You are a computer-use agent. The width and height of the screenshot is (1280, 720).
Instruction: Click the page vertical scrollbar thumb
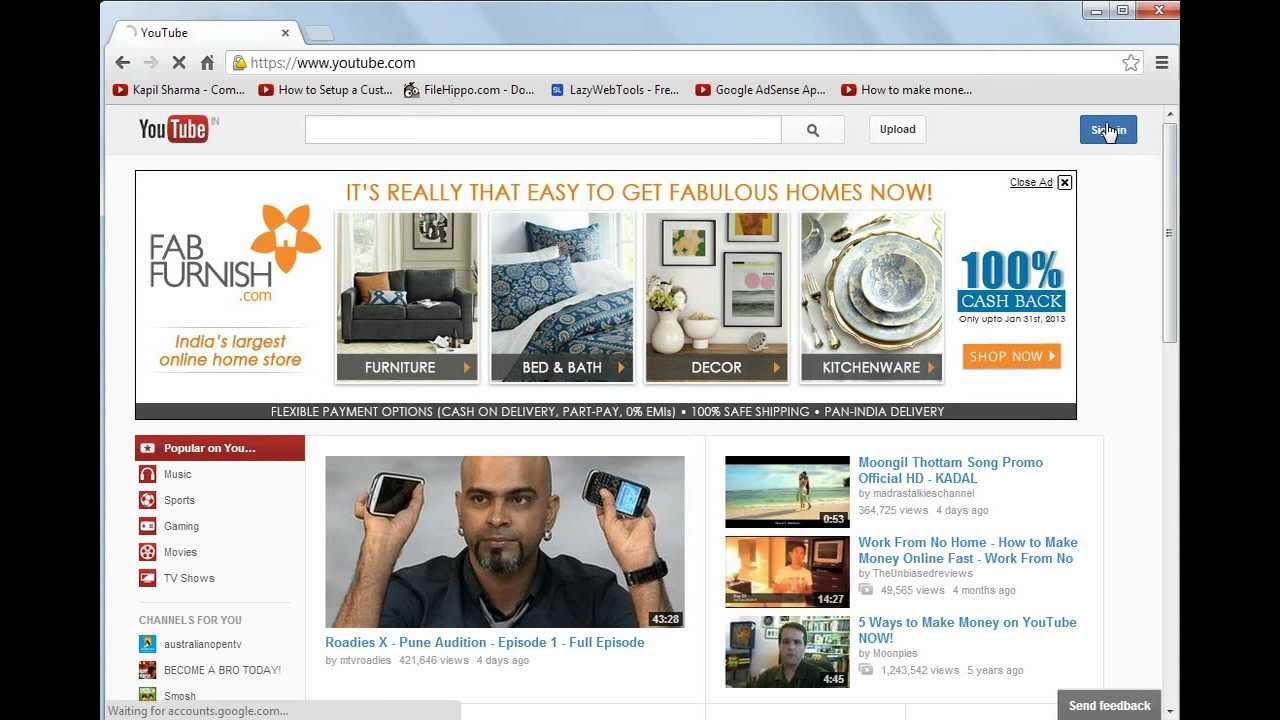pos(1169,233)
